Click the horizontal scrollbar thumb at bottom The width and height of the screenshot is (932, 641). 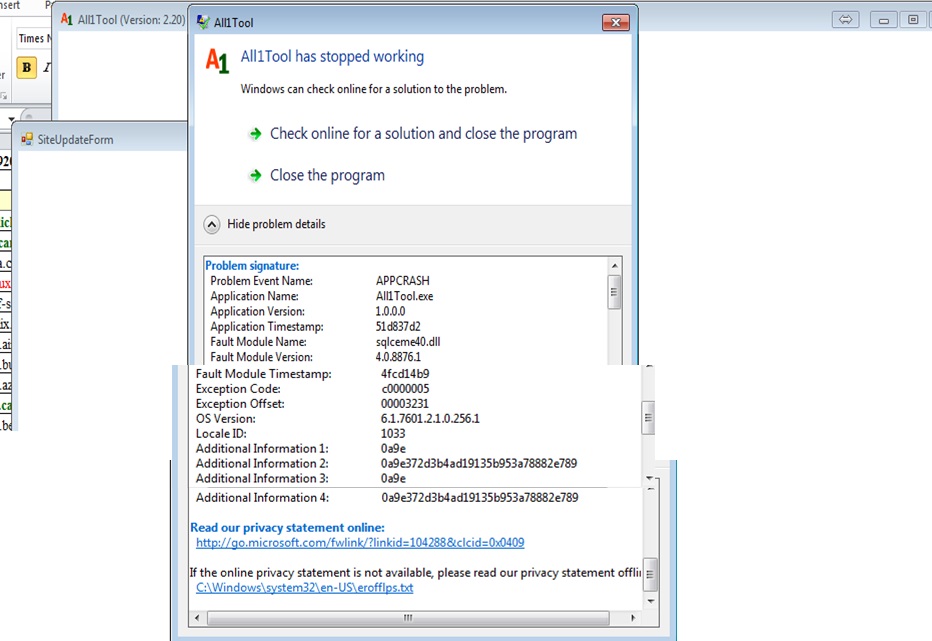pyautogui.click(x=408, y=618)
